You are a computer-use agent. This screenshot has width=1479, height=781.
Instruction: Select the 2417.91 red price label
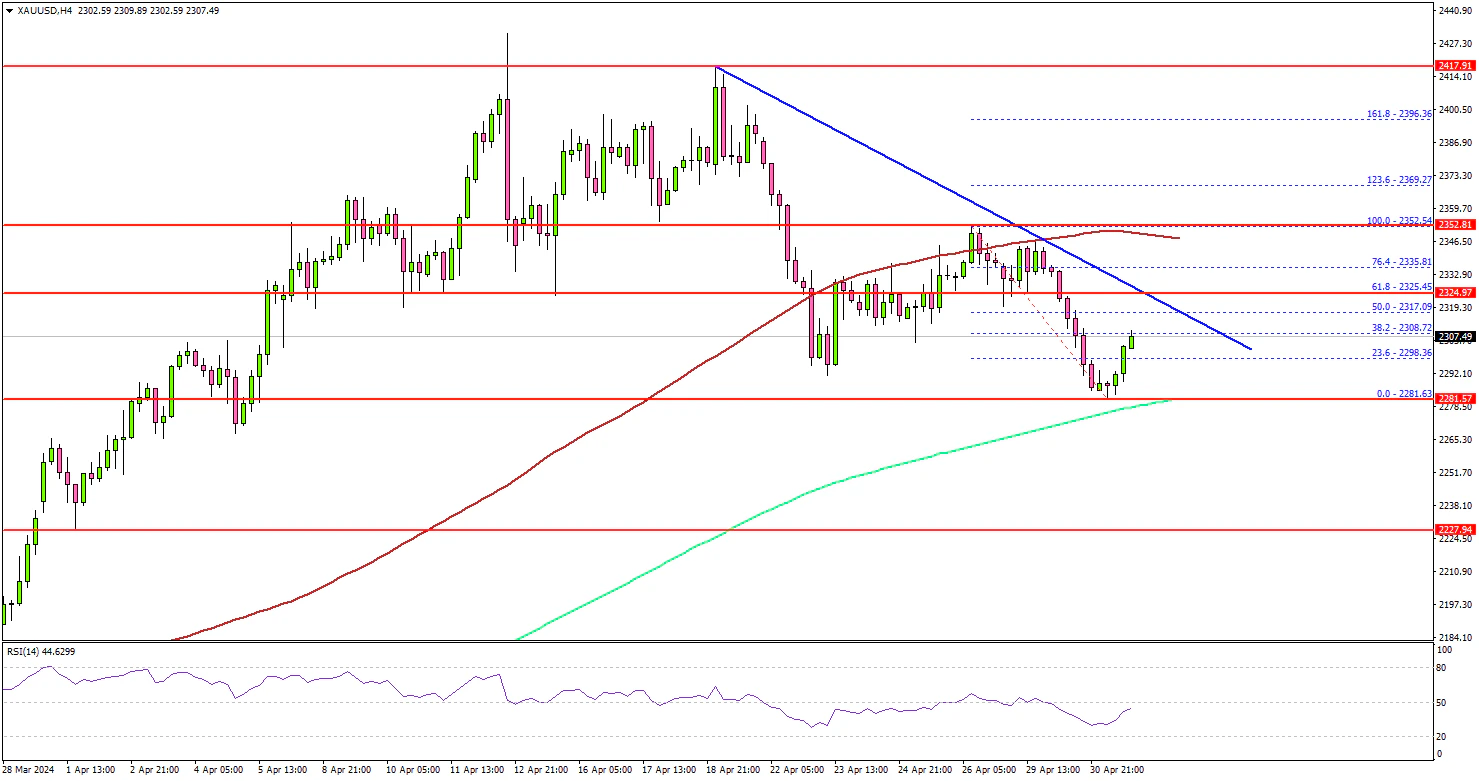(x=1455, y=66)
